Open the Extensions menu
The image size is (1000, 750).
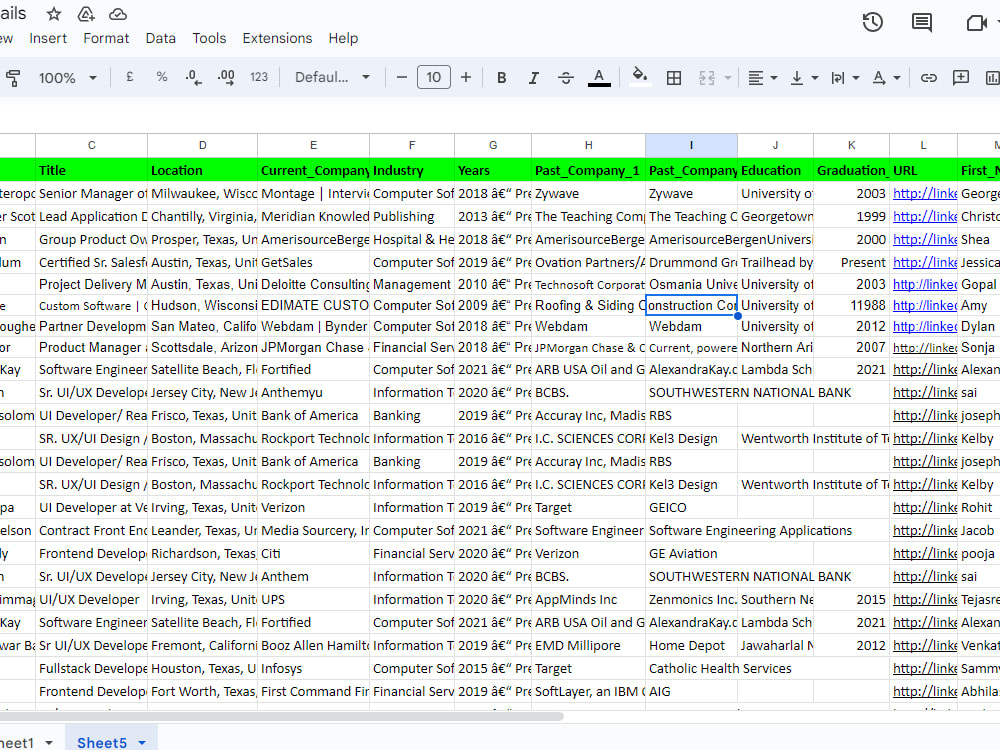[277, 38]
